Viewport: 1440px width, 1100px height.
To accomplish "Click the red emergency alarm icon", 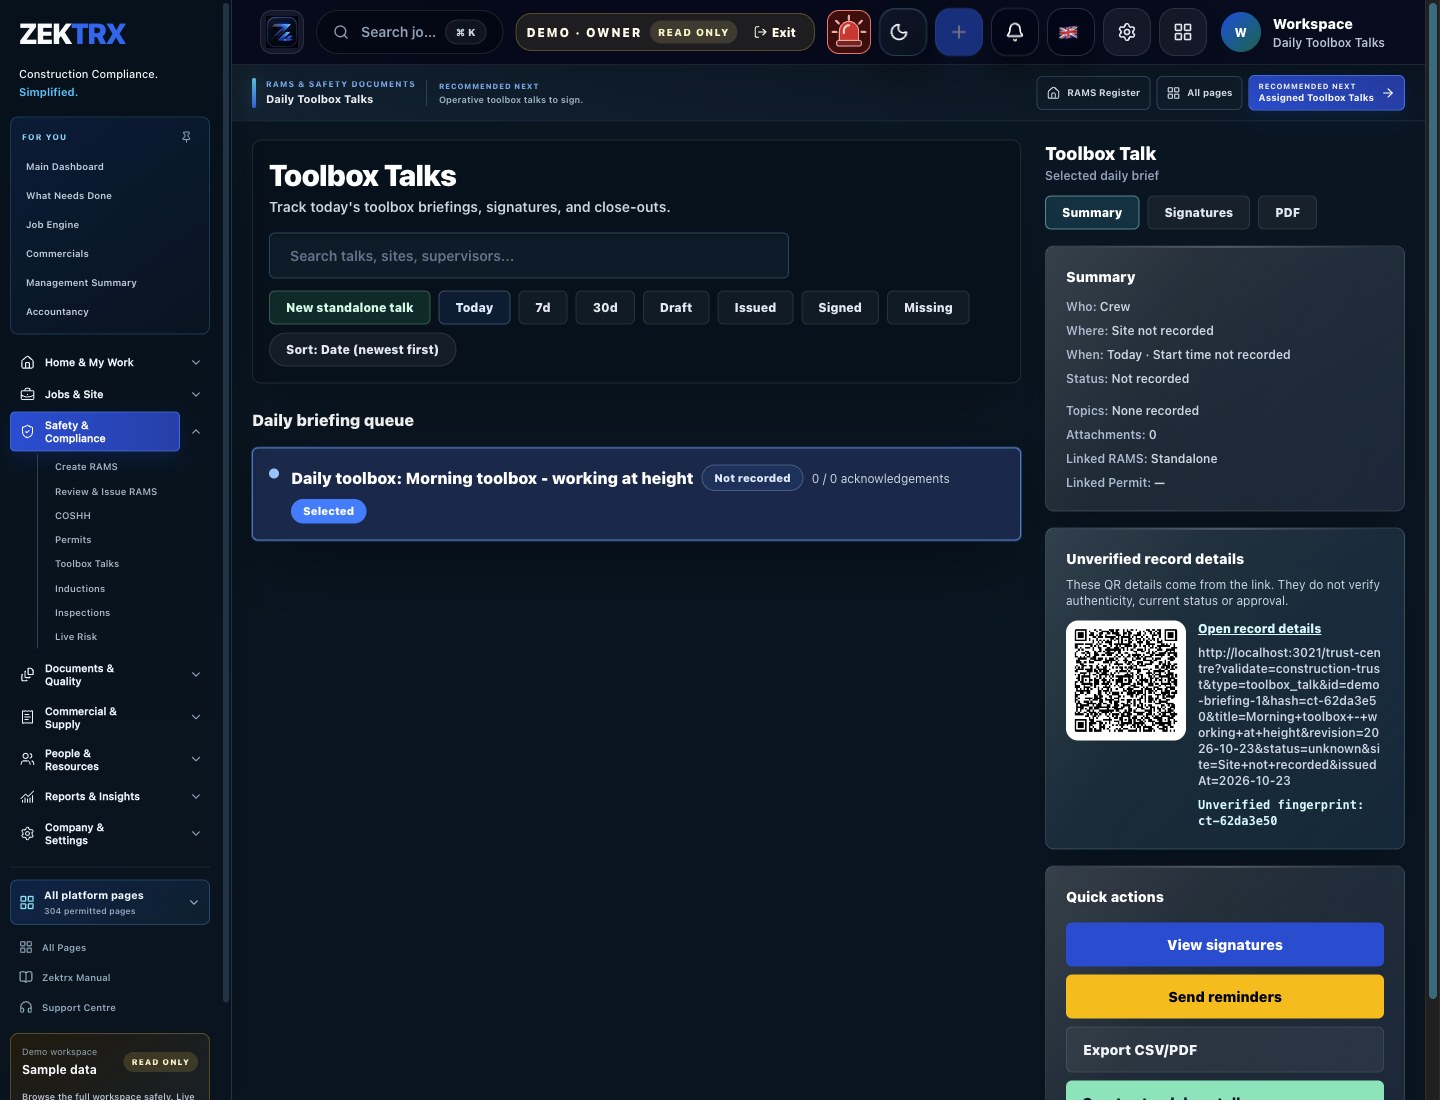I will pyautogui.click(x=849, y=32).
